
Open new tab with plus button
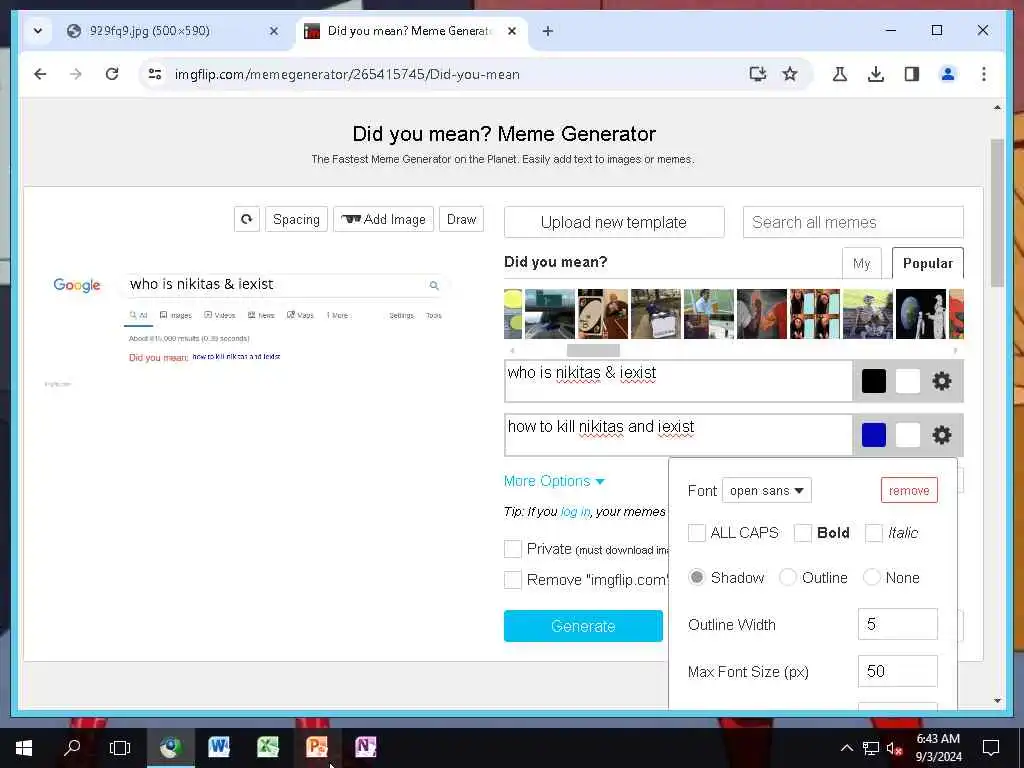(548, 31)
